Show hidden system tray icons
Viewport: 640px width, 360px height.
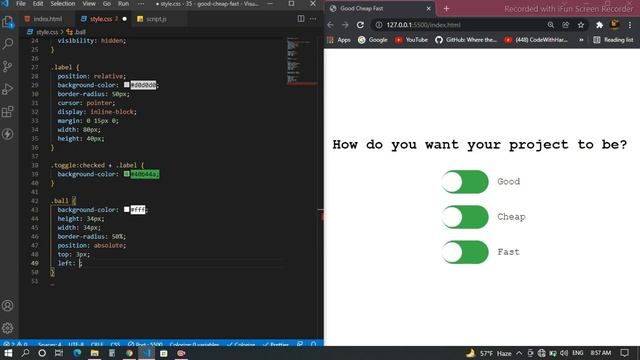click(519, 353)
